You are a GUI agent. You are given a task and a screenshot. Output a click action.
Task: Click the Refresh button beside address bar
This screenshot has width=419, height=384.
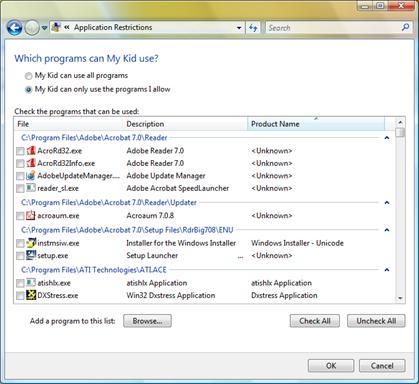click(253, 28)
